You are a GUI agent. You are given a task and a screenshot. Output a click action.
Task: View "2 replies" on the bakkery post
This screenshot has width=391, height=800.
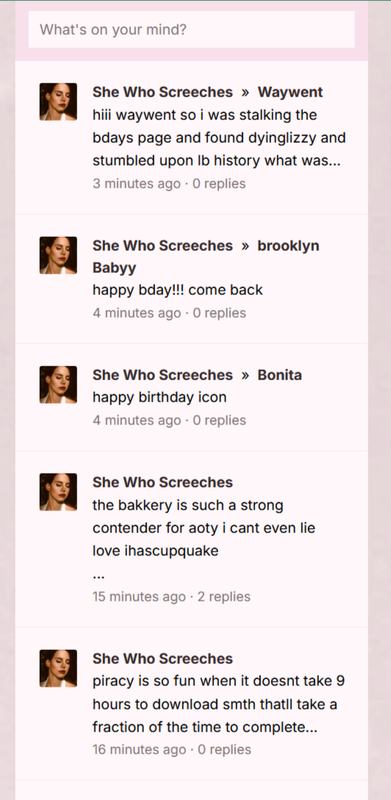click(224, 597)
